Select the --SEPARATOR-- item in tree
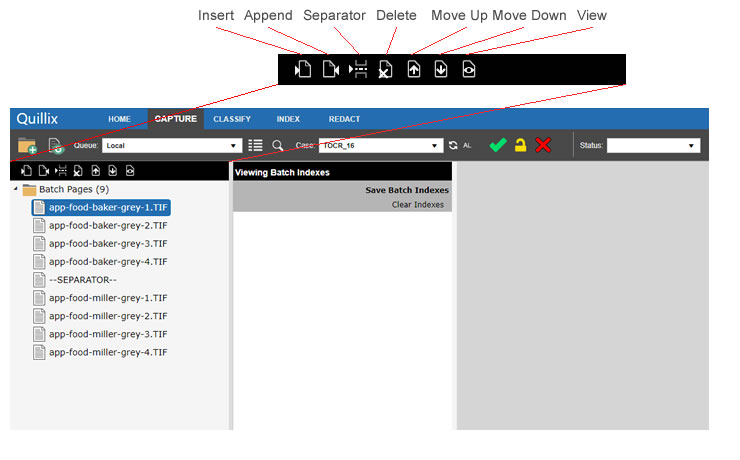This screenshot has height=460, width=740. tap(83, 279)
